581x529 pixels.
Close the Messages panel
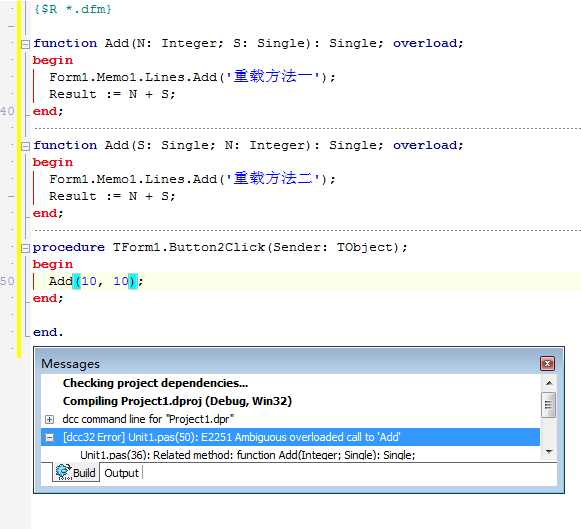[x=547, y=363]
